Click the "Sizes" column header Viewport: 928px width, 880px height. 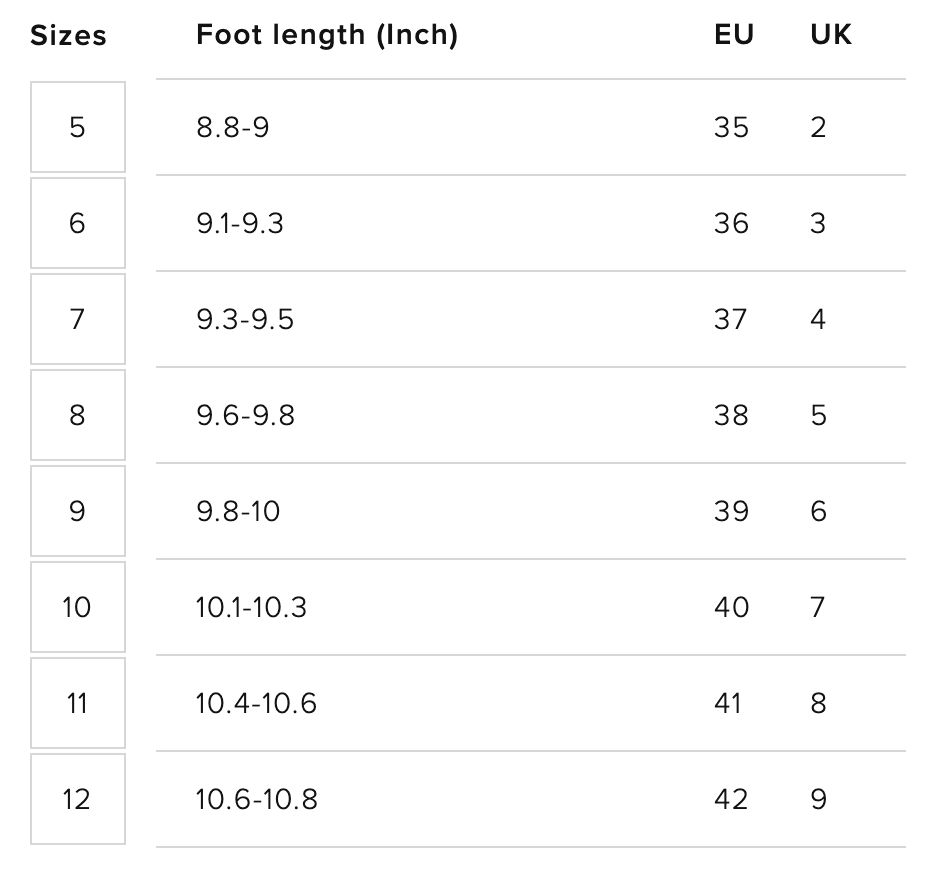pos(68,36)
